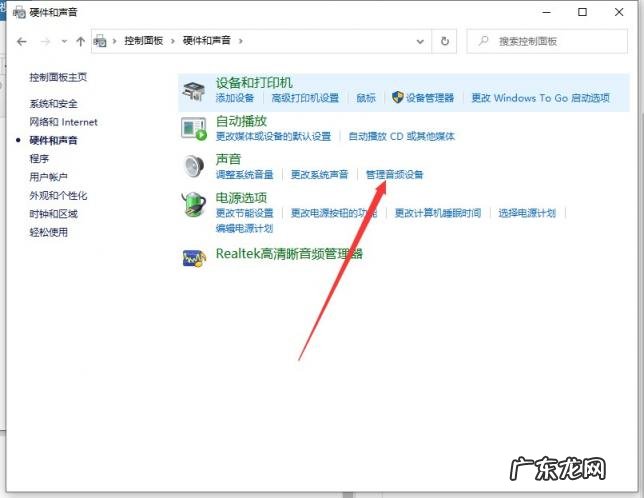Click 高级打印机设置 link
This screenshot has width=644, height=498.
point(305,98)
